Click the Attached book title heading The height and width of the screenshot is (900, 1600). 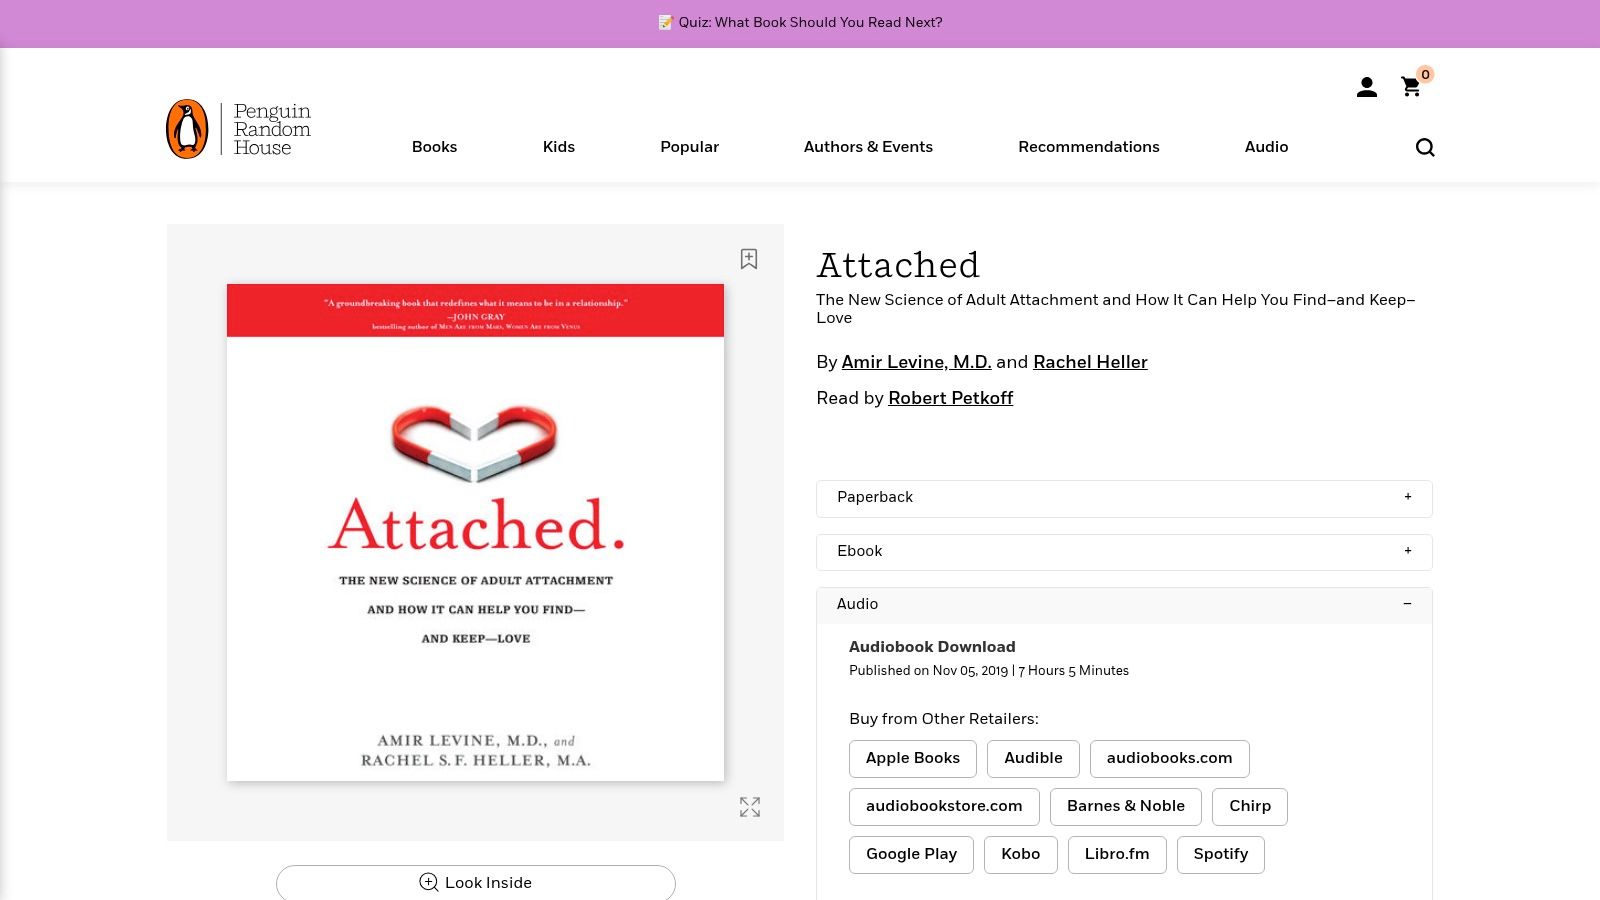[x=898, y=266]
